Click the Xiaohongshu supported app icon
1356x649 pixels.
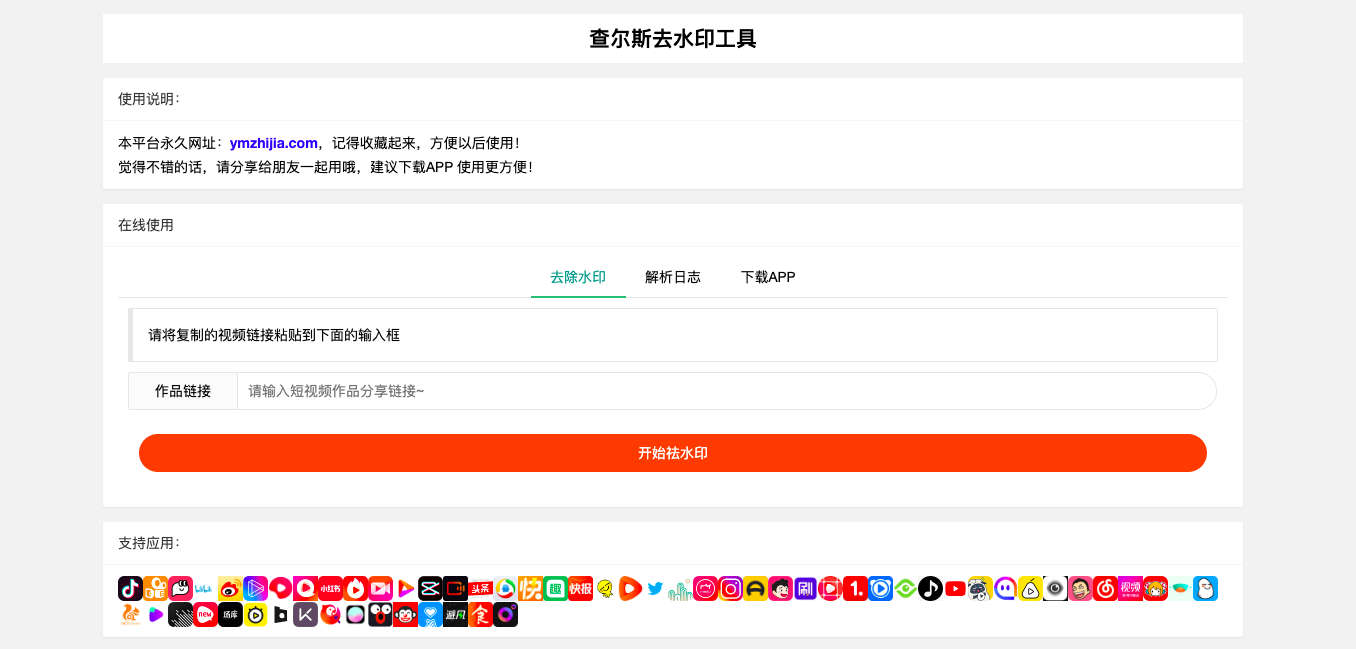click(329, 589)
